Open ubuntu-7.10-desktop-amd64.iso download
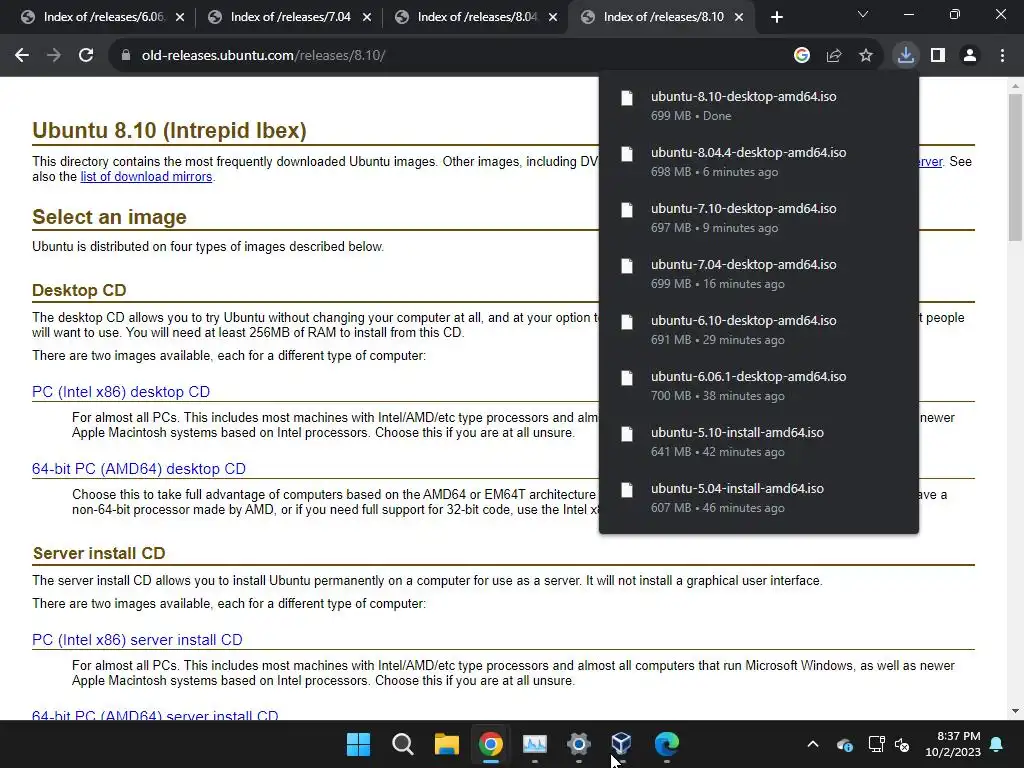 click(x=758, y=217)
